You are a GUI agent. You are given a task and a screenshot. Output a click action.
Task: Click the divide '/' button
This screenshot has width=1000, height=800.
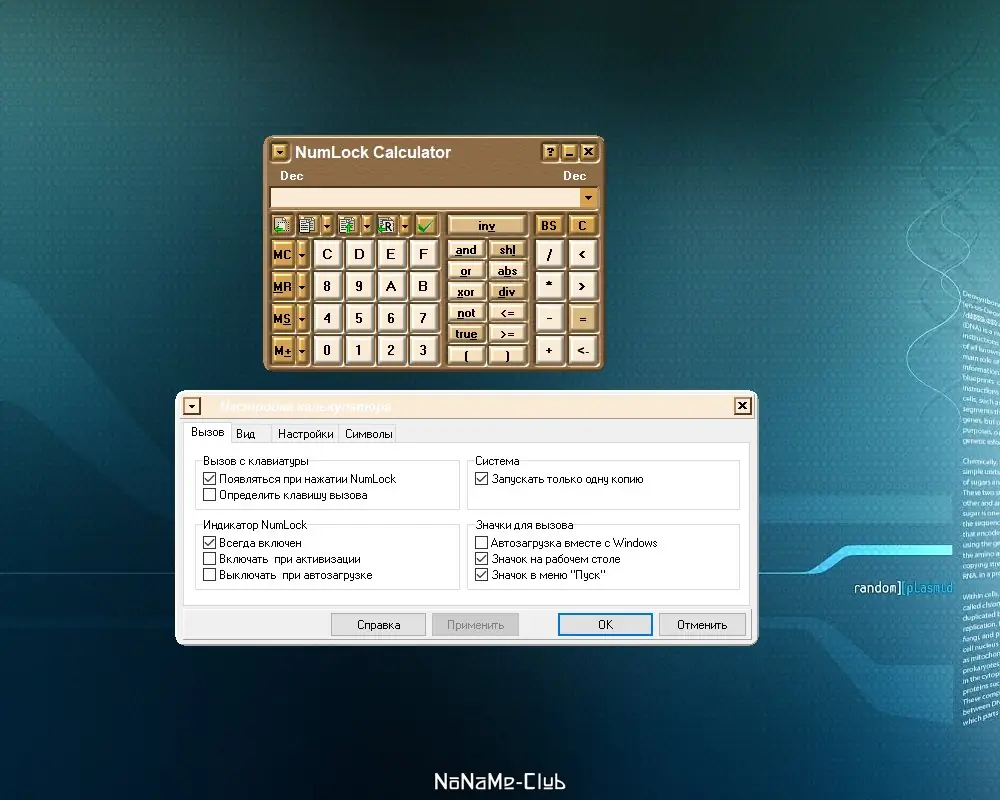coord(549,255)
